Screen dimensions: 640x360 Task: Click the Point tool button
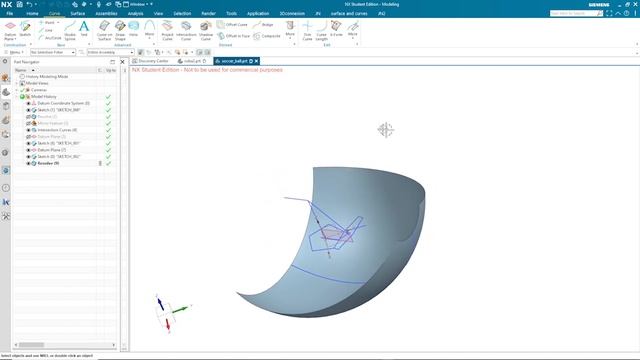pyautogui.click(x=49, y=22)
